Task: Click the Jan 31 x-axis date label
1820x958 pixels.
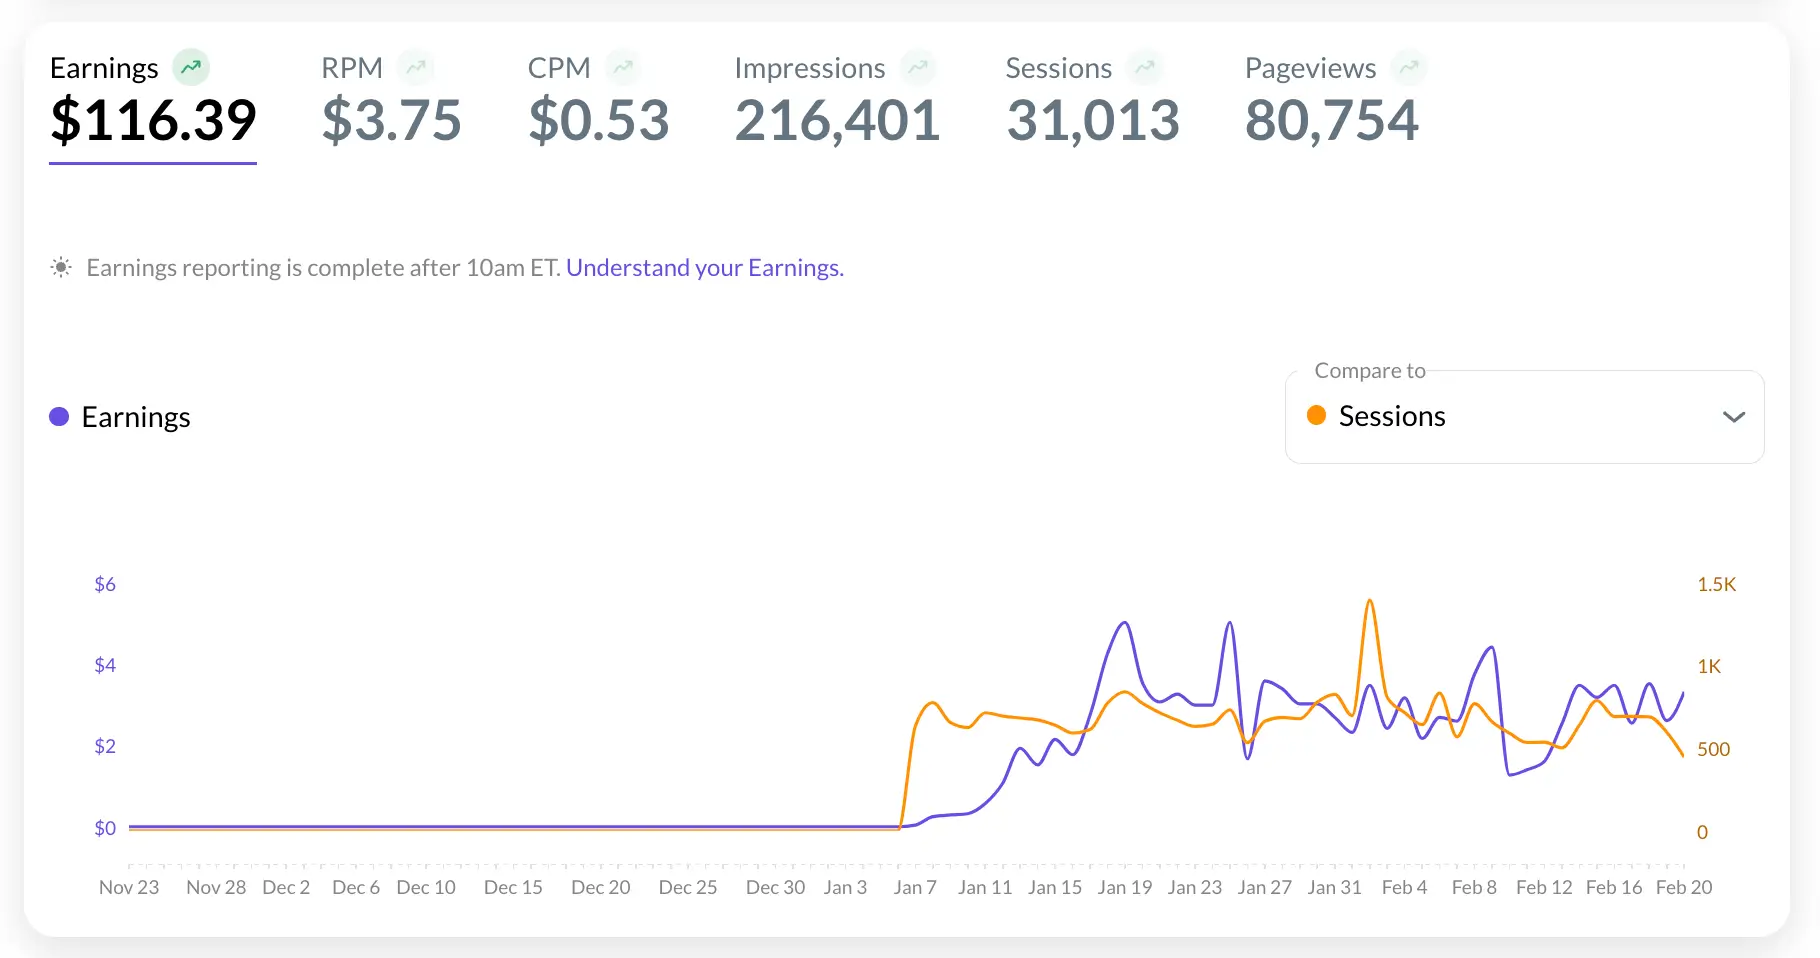Action: 1335,887
